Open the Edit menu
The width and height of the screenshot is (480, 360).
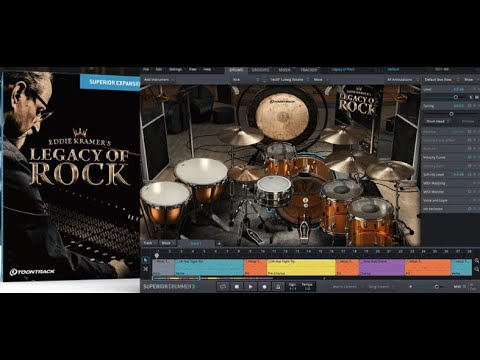(159, 69)
